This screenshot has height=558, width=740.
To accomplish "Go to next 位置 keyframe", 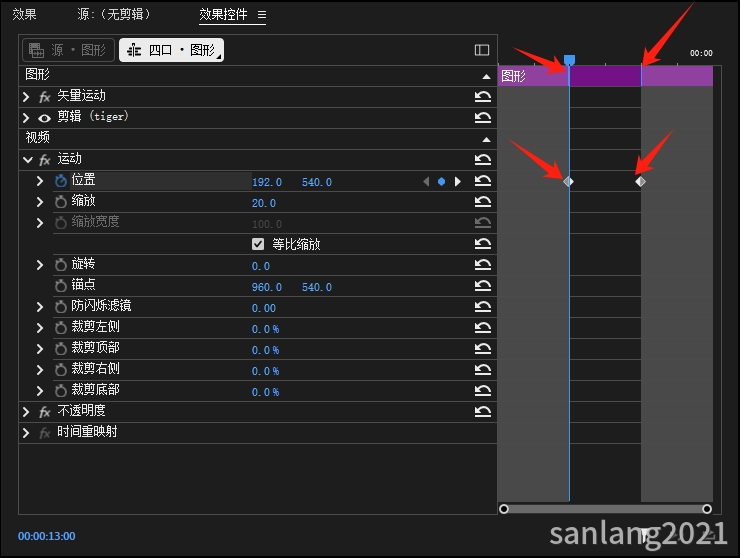I will pos(457,182).
